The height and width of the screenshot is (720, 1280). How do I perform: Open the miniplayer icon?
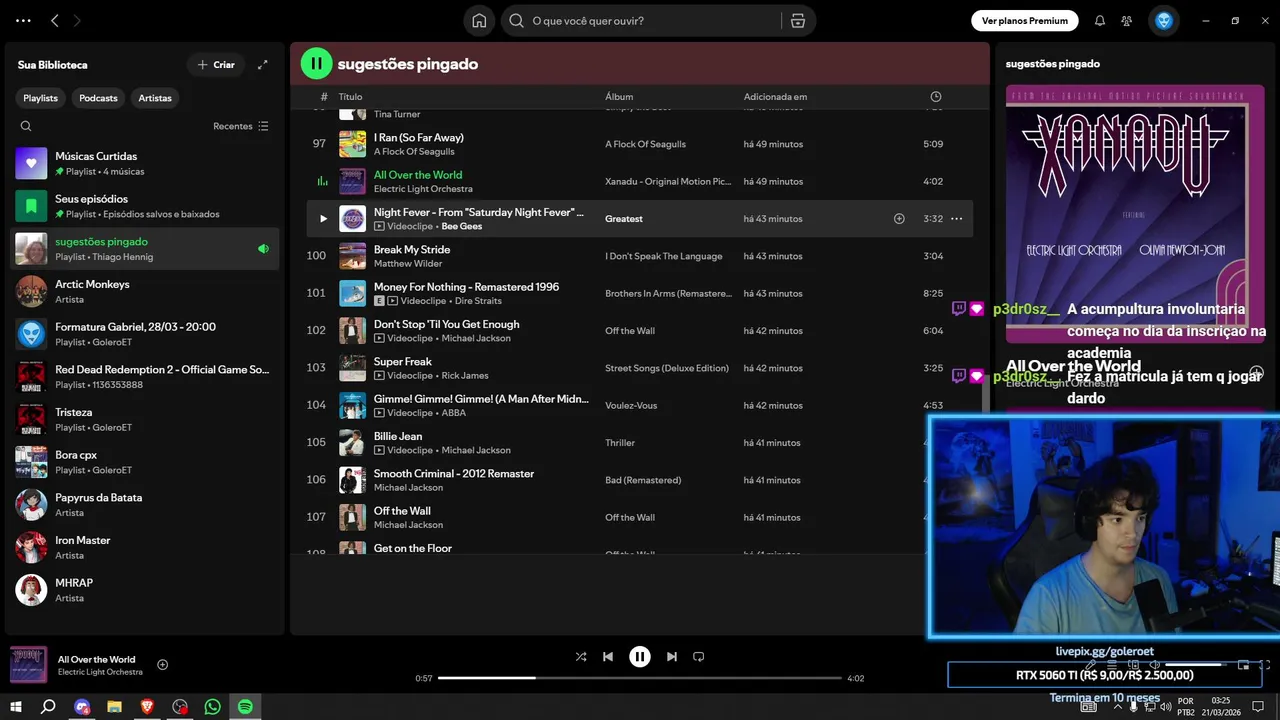click(1244, 665)
